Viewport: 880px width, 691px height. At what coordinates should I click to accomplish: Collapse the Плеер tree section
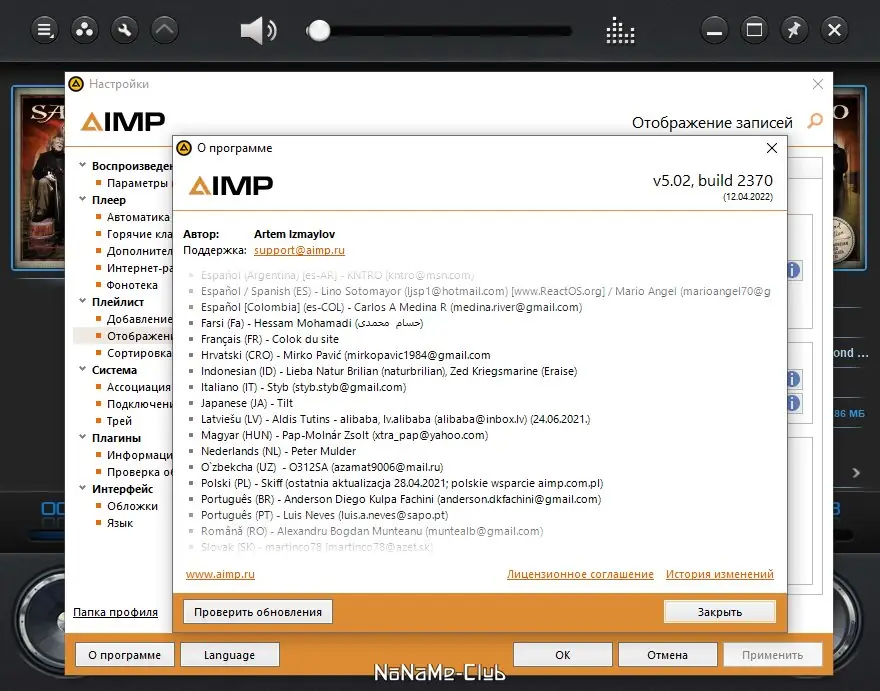pos(82,199)
